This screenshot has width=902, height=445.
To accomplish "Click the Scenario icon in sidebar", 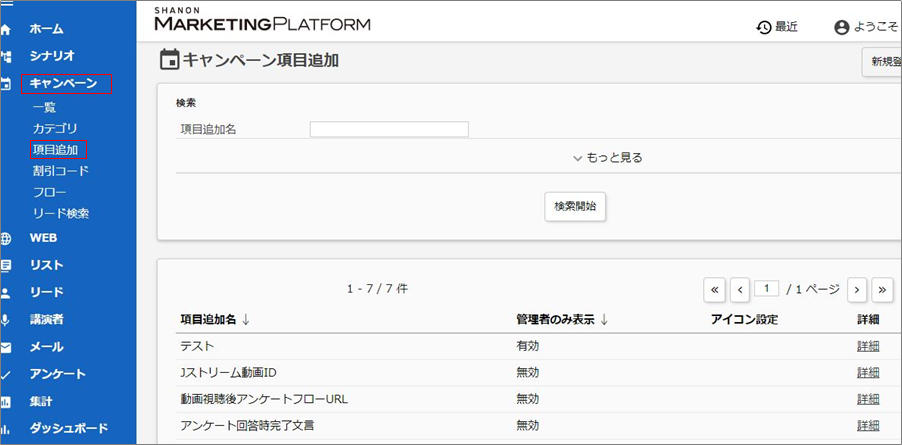I will tap(6, 57).
